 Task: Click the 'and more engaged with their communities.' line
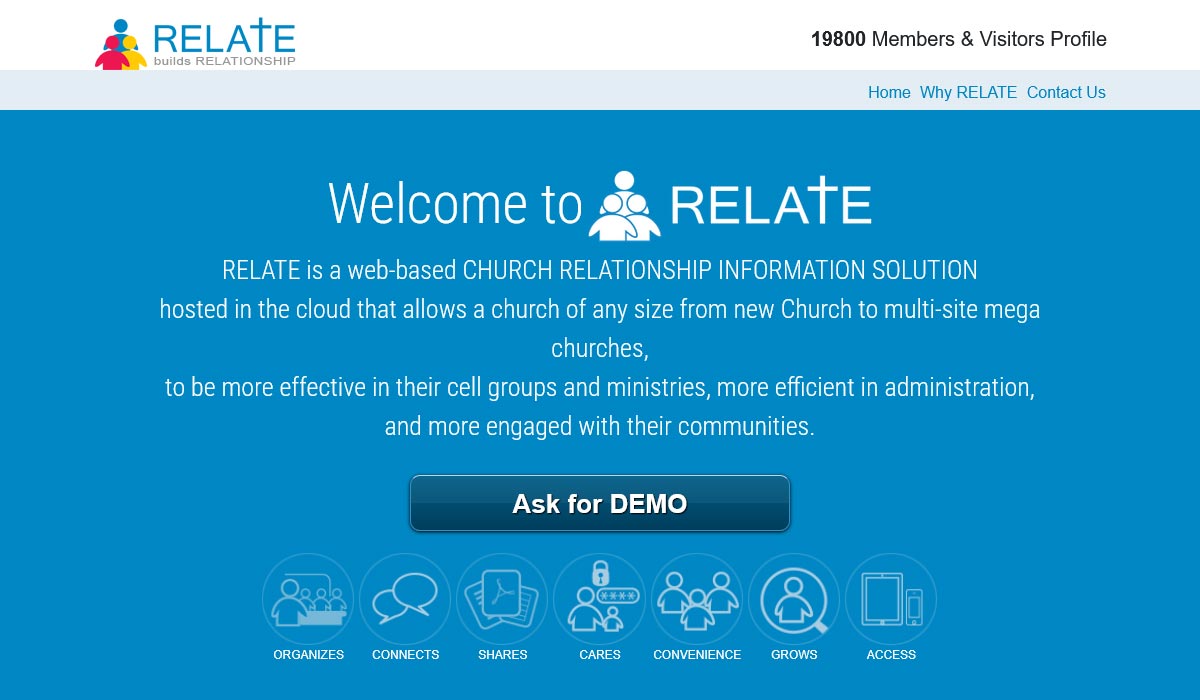tap(600, 427)
